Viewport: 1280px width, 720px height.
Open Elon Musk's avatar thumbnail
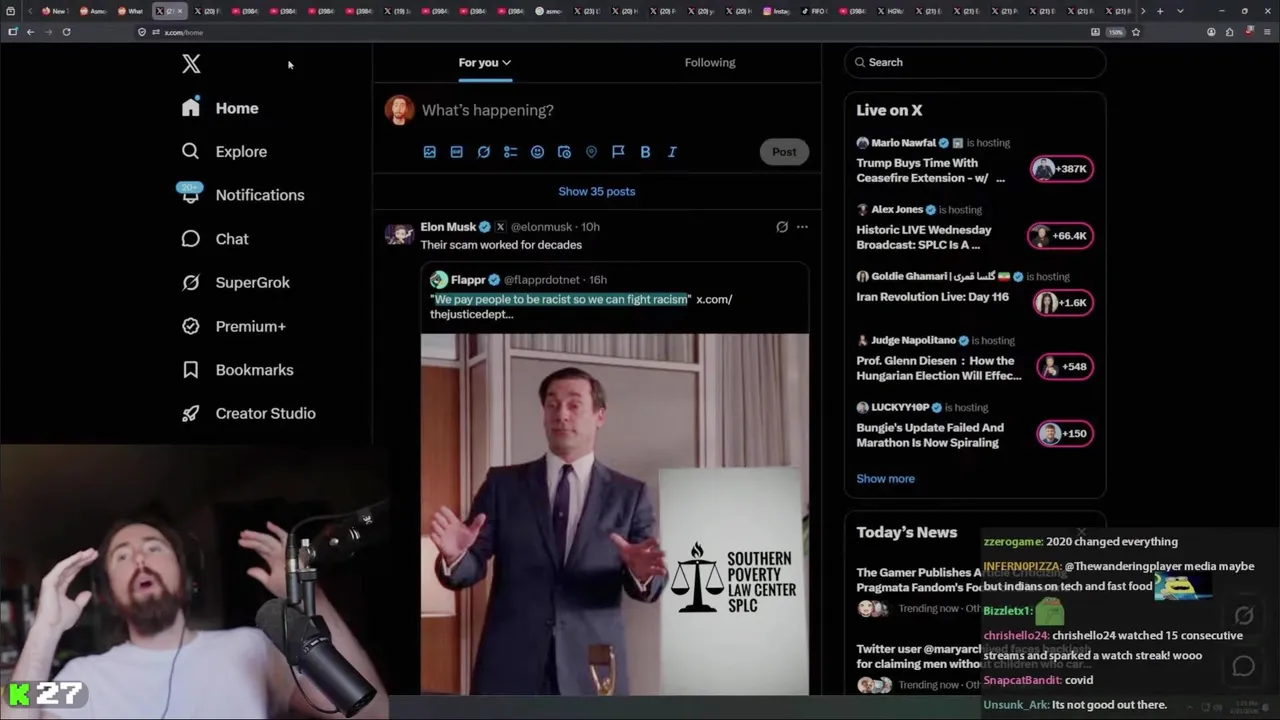(x=399, y=234)
